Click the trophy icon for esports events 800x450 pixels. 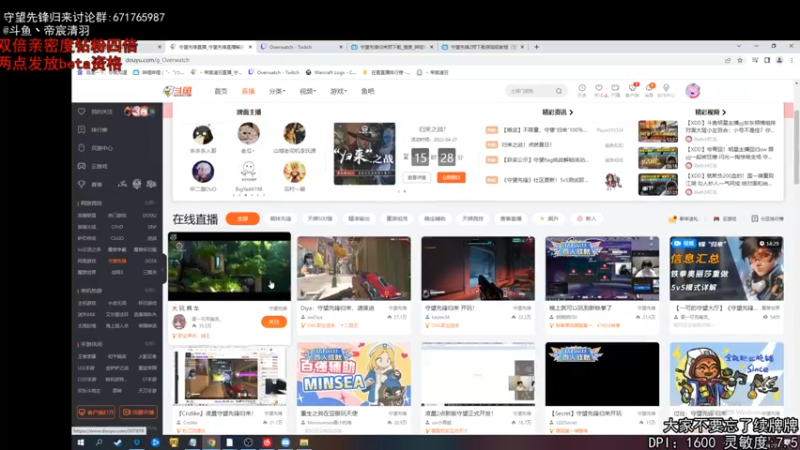[82, 184]
